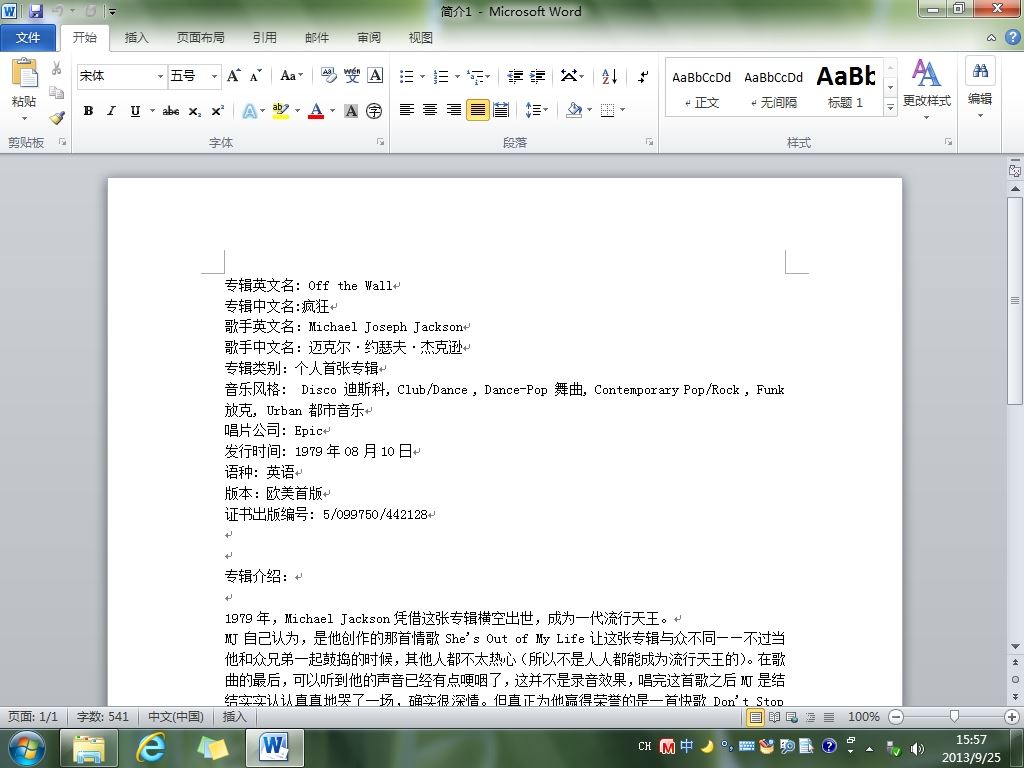
Task: Click the Cut scissors icon
Action: (57, 69)
